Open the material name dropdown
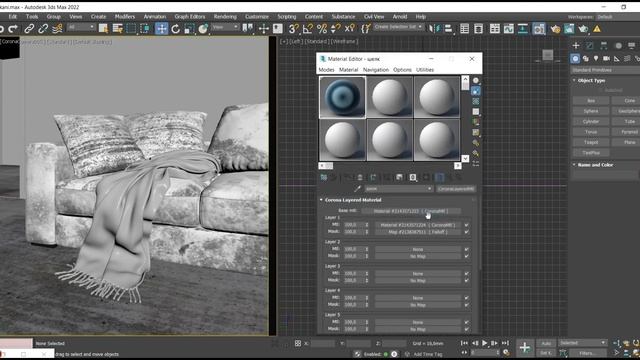The height and width of the screenshot is (360, 640). (x=398, y=189)
